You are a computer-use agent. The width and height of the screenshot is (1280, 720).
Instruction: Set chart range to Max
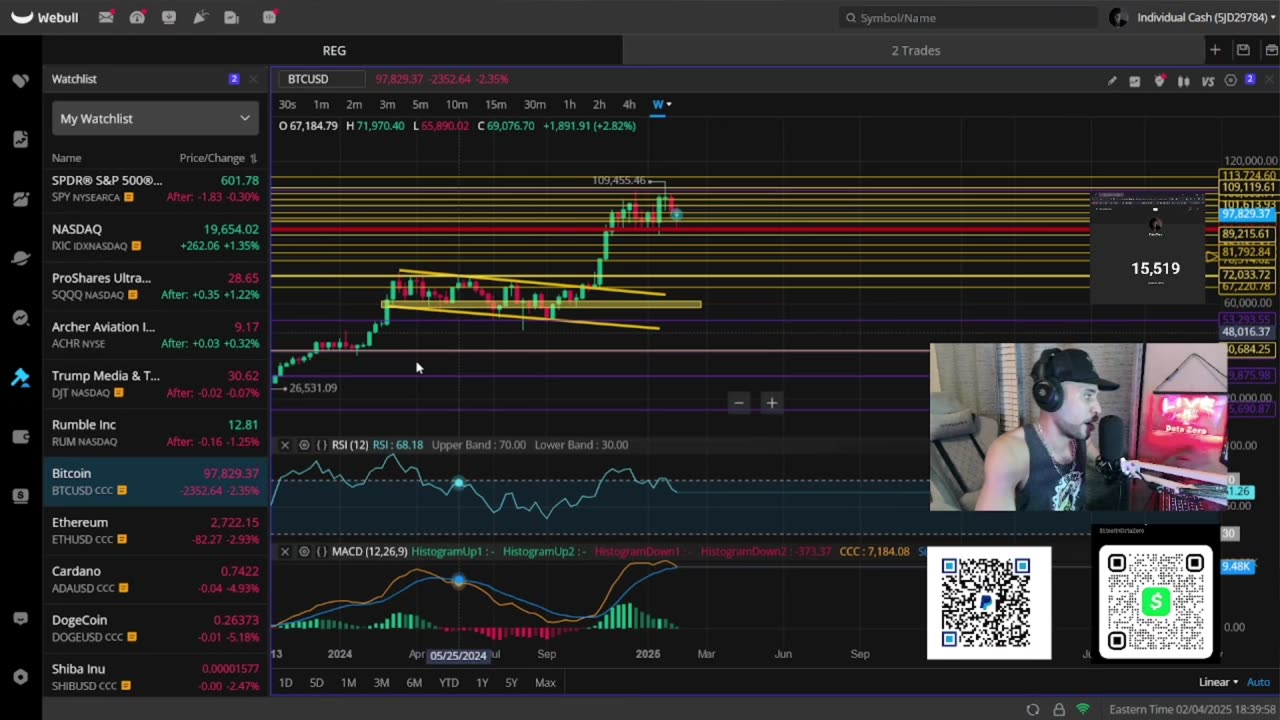click(x=545, y=682)
